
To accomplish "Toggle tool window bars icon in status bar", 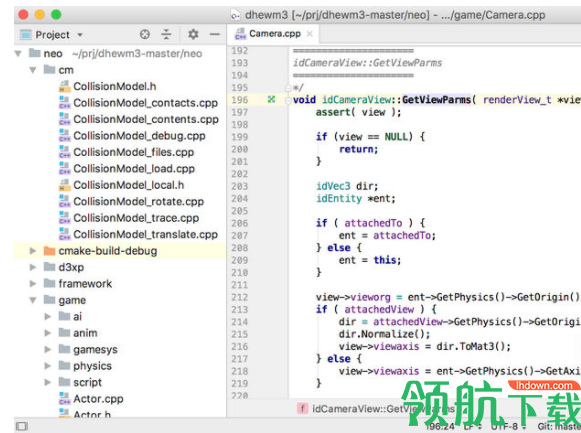I will (x=22, y=426).
